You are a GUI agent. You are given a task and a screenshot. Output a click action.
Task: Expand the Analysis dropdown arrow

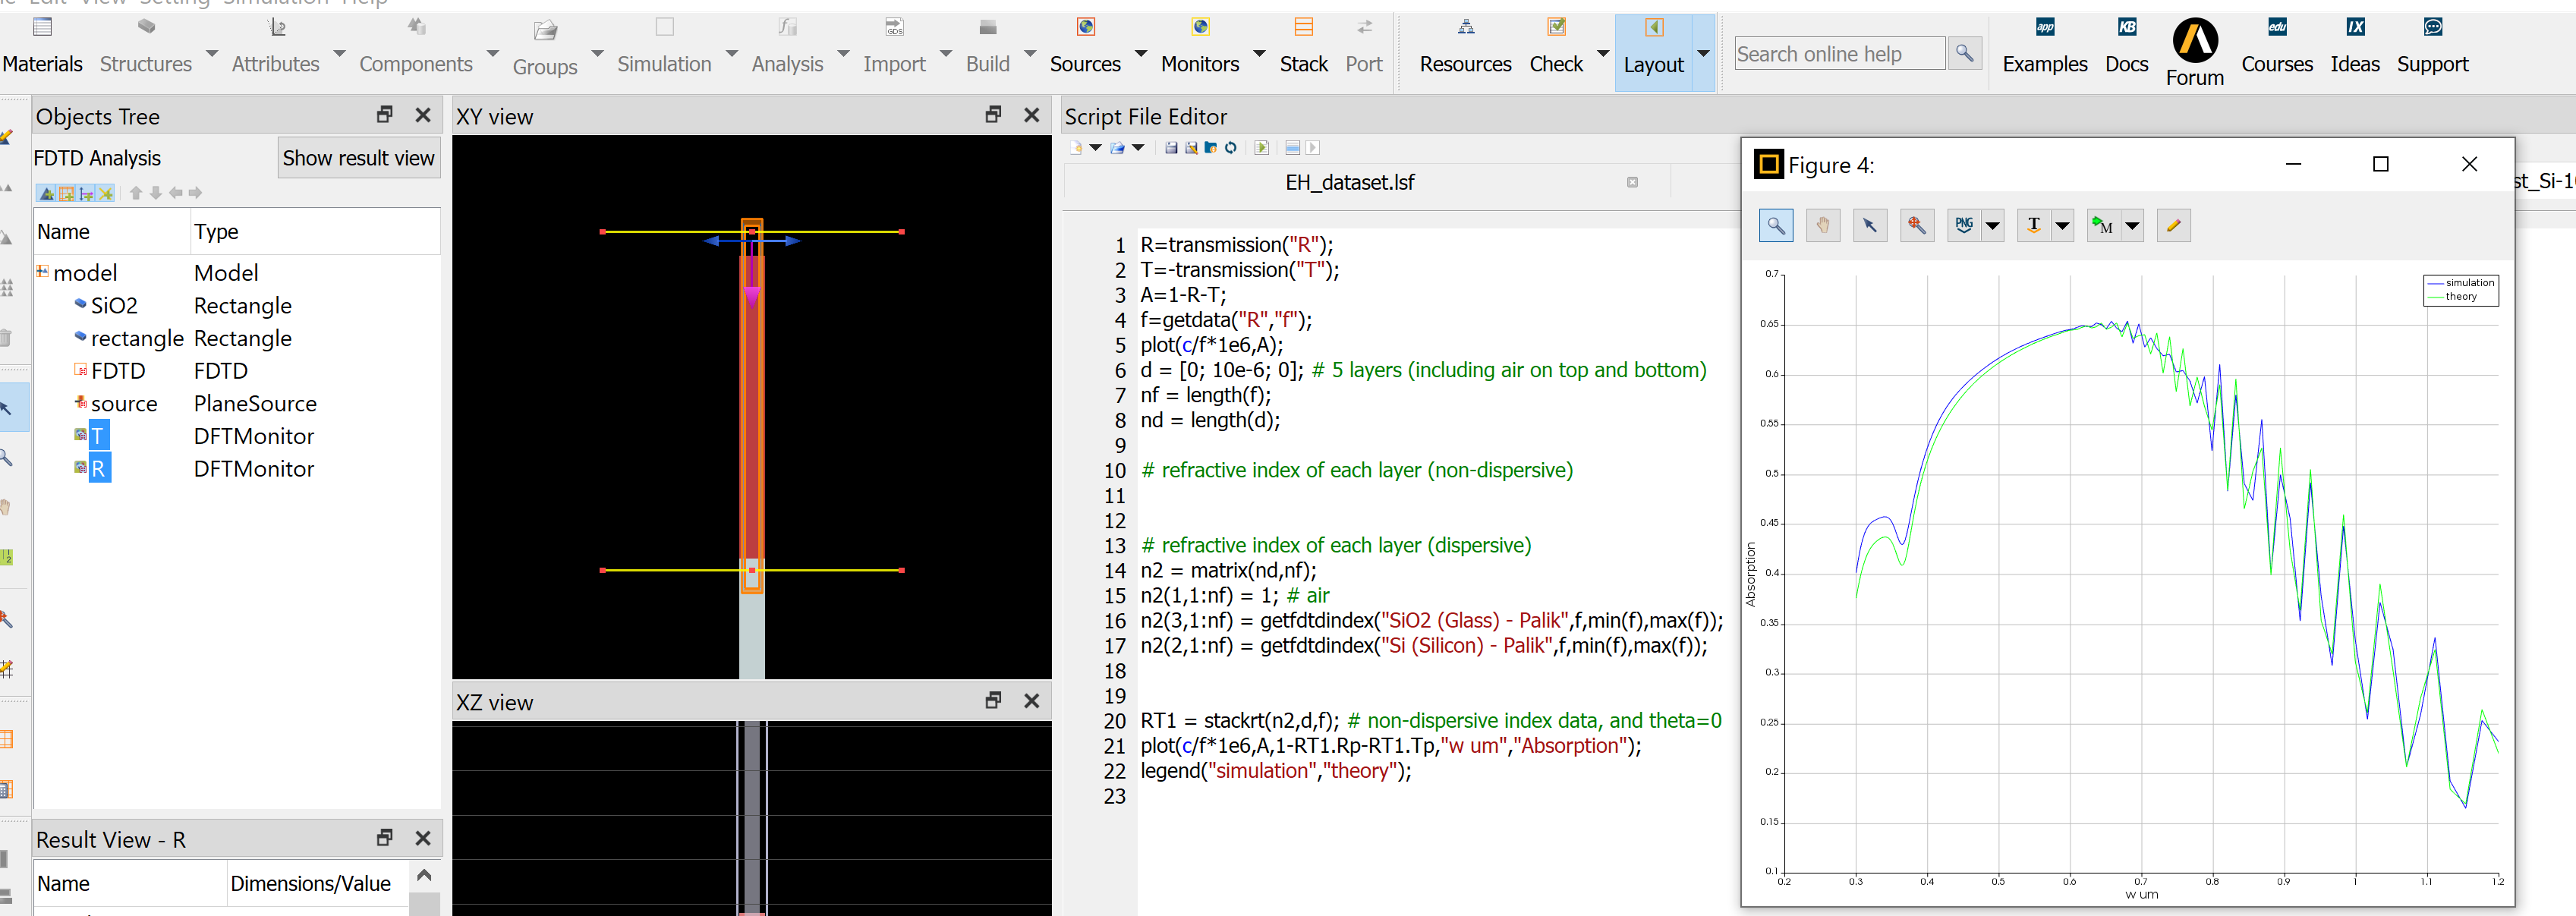tap(843, 52)
